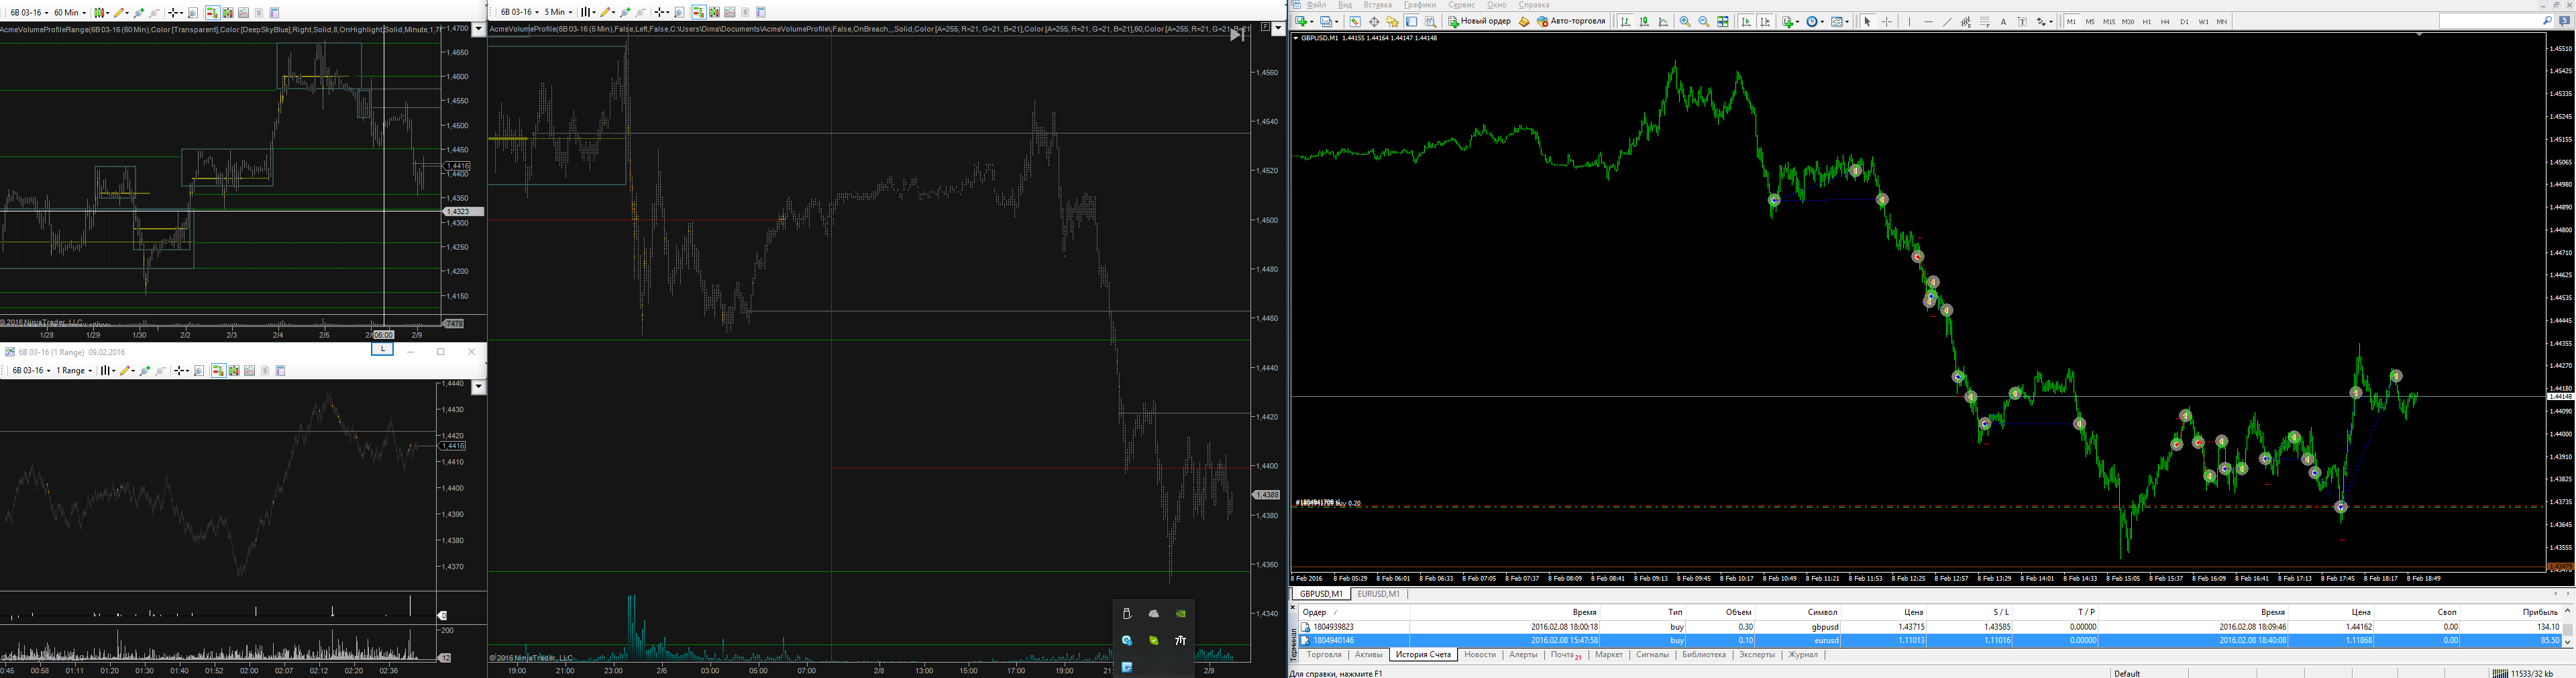Toggle chart shift in MetaTrader
This screenshot has height=678, width=2576.
[1765, 21]
